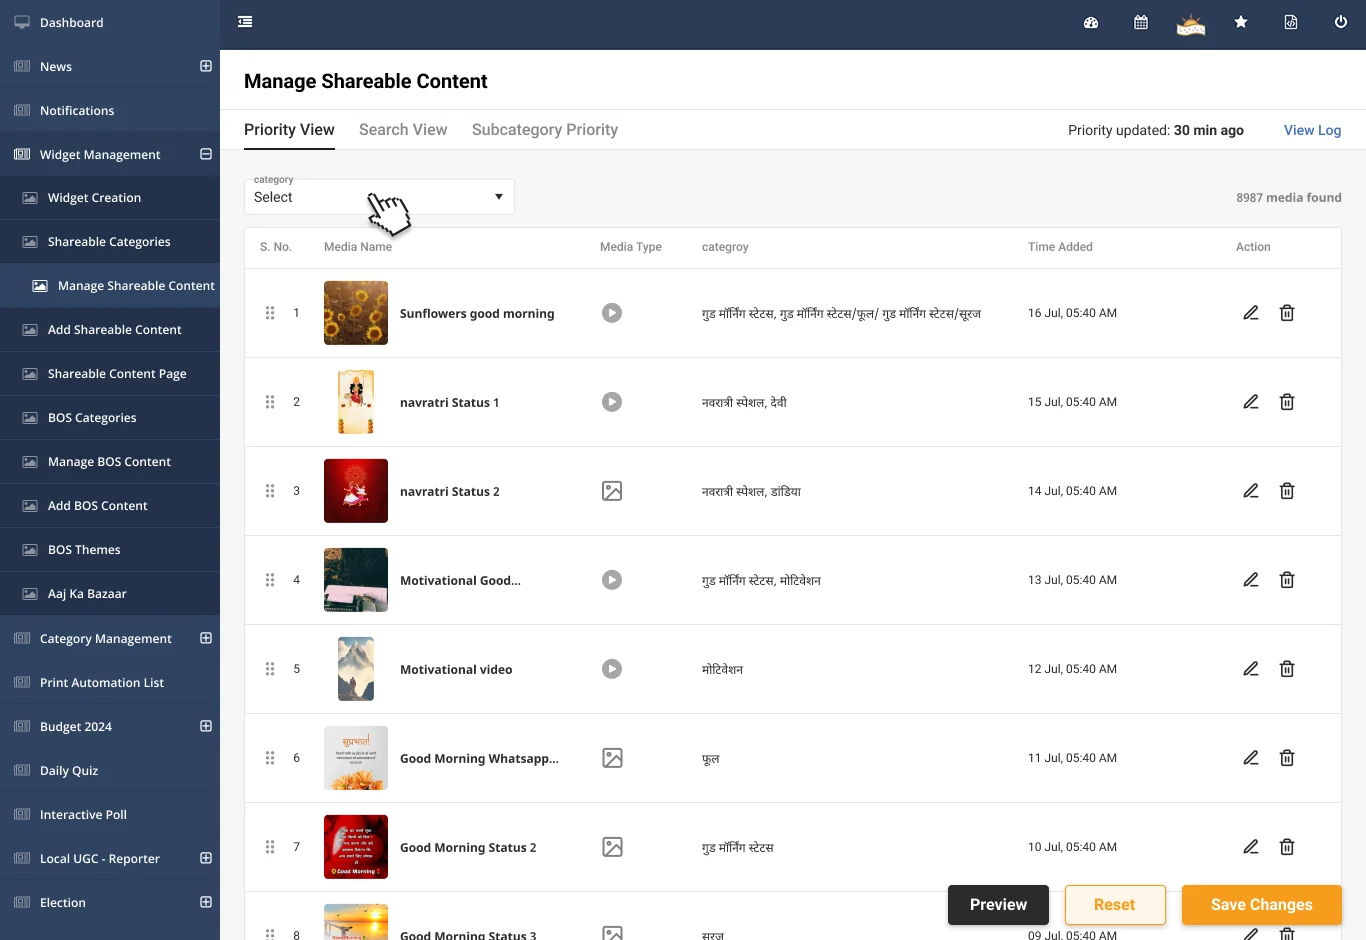
Task: Switch to Priority View tab
Action: click(x=289, y=130)
